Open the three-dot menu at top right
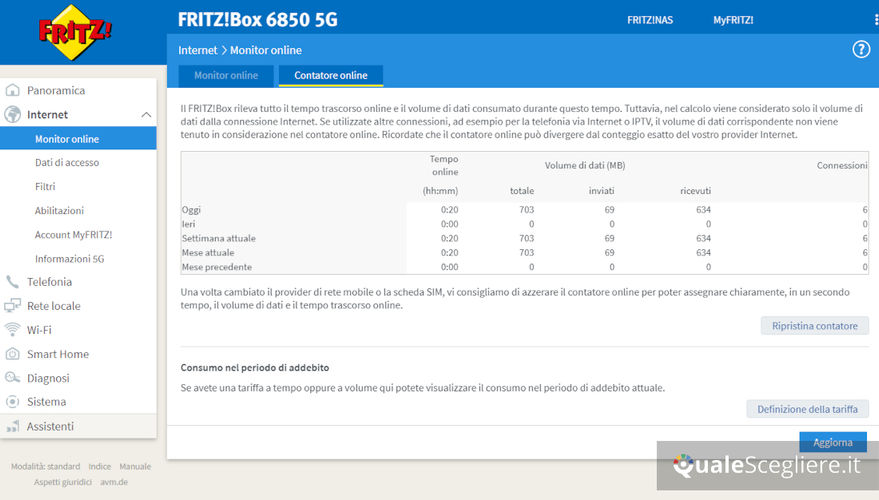This screenshot has width=879, height=500. point(876,20)
